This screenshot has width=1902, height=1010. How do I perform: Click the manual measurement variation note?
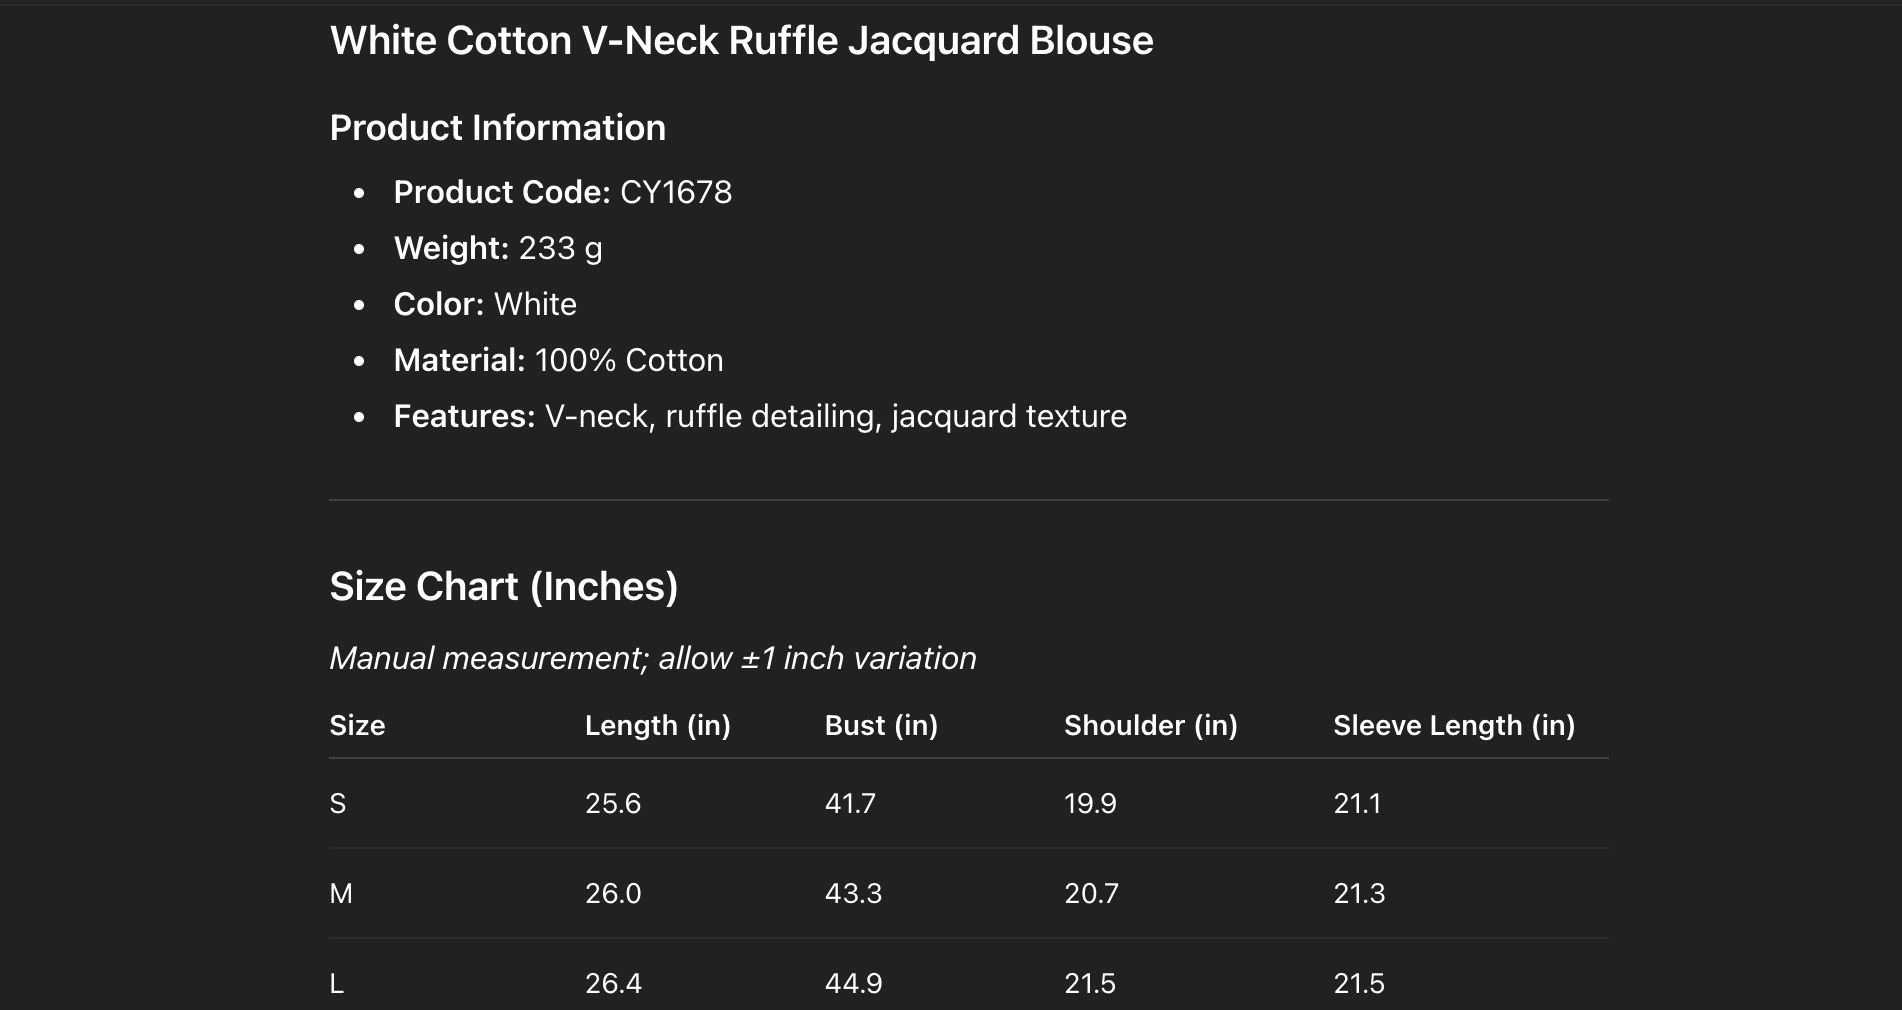[652, 658]
